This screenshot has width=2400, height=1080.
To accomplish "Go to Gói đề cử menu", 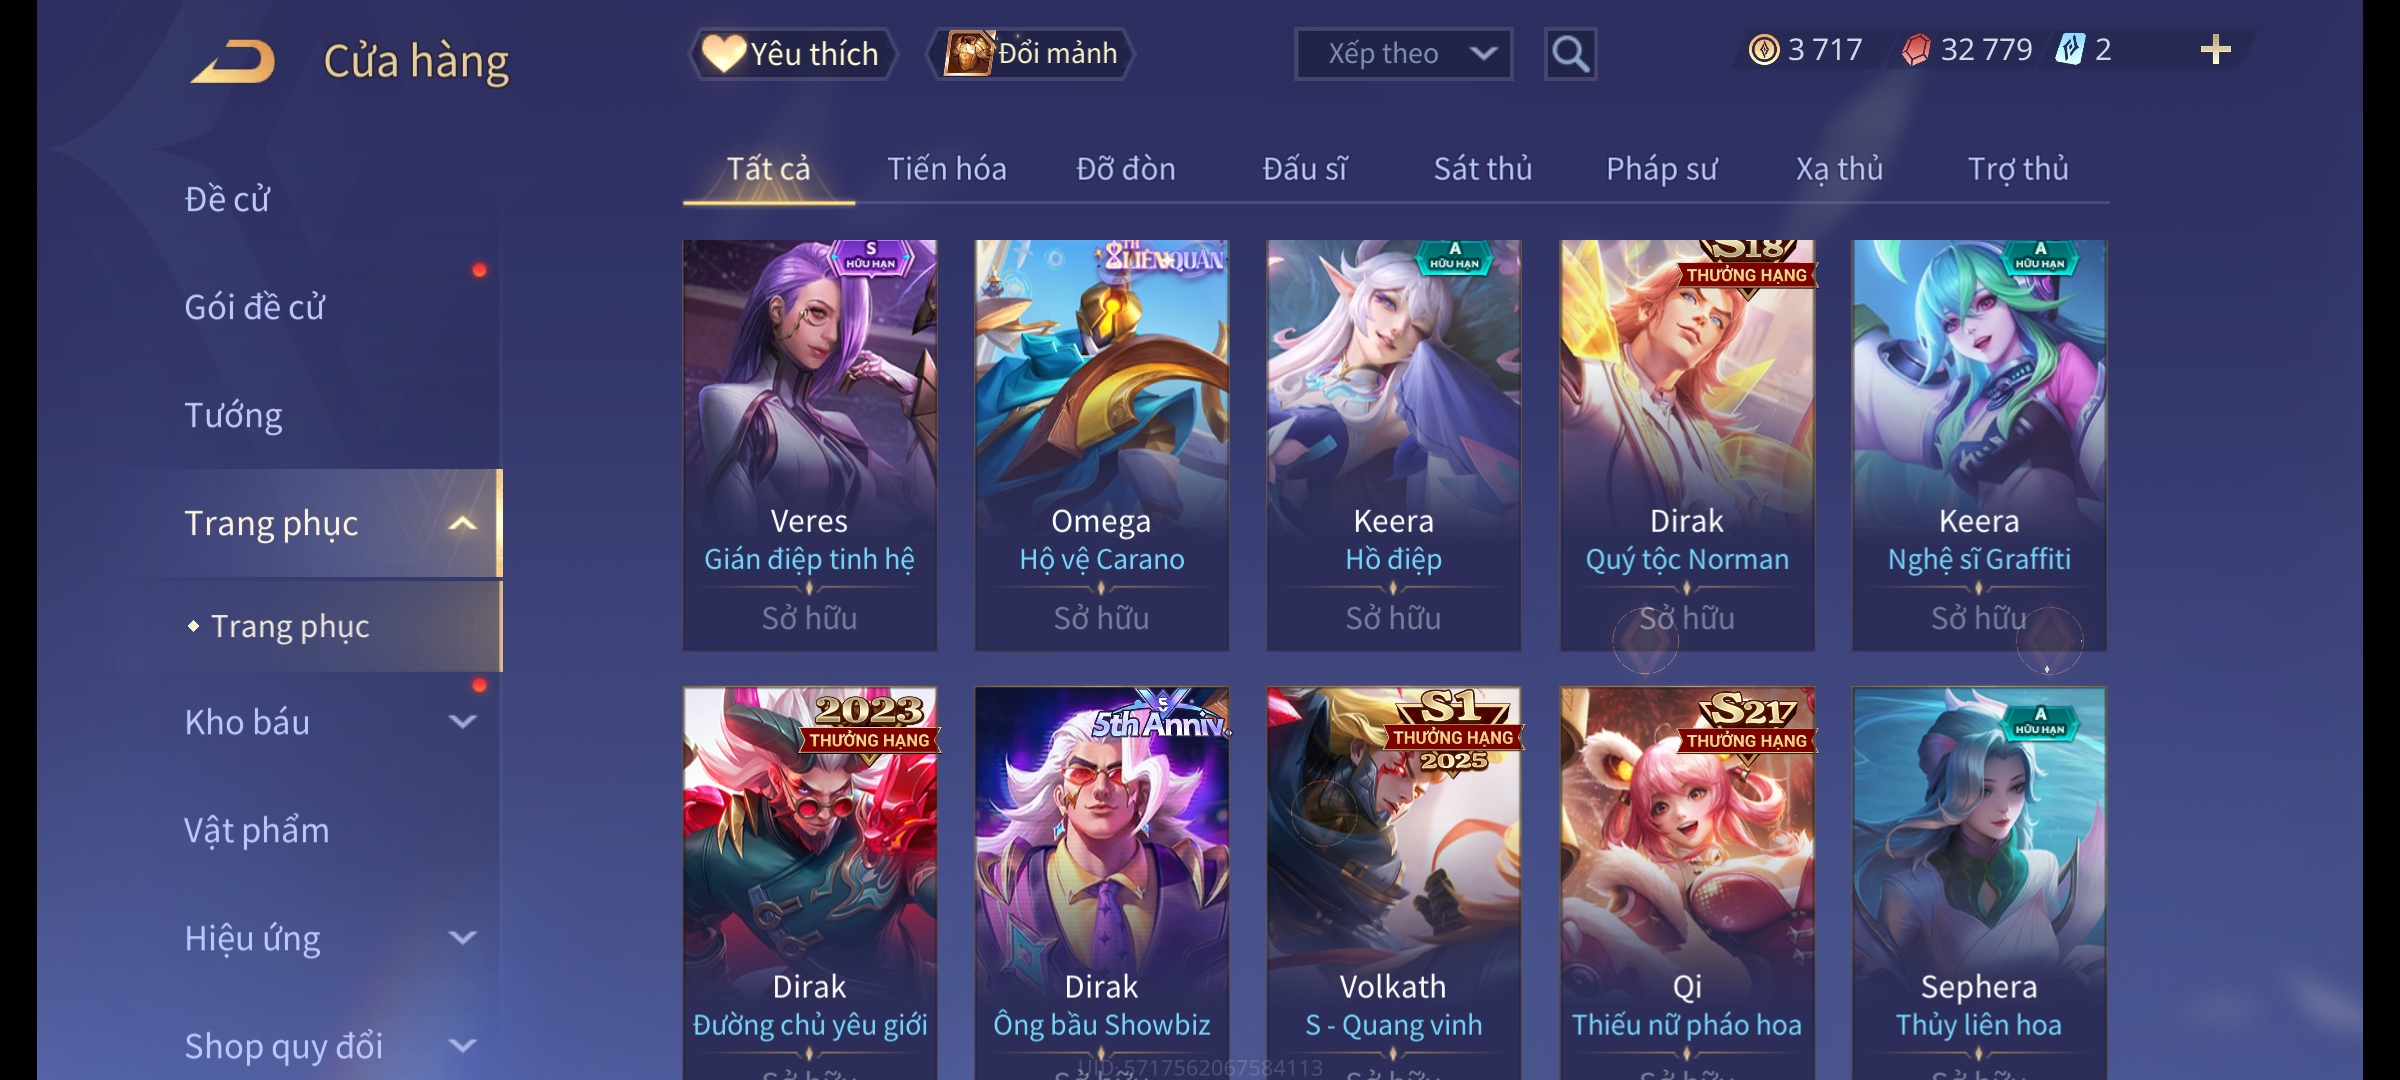I will [x=254, y=307].
